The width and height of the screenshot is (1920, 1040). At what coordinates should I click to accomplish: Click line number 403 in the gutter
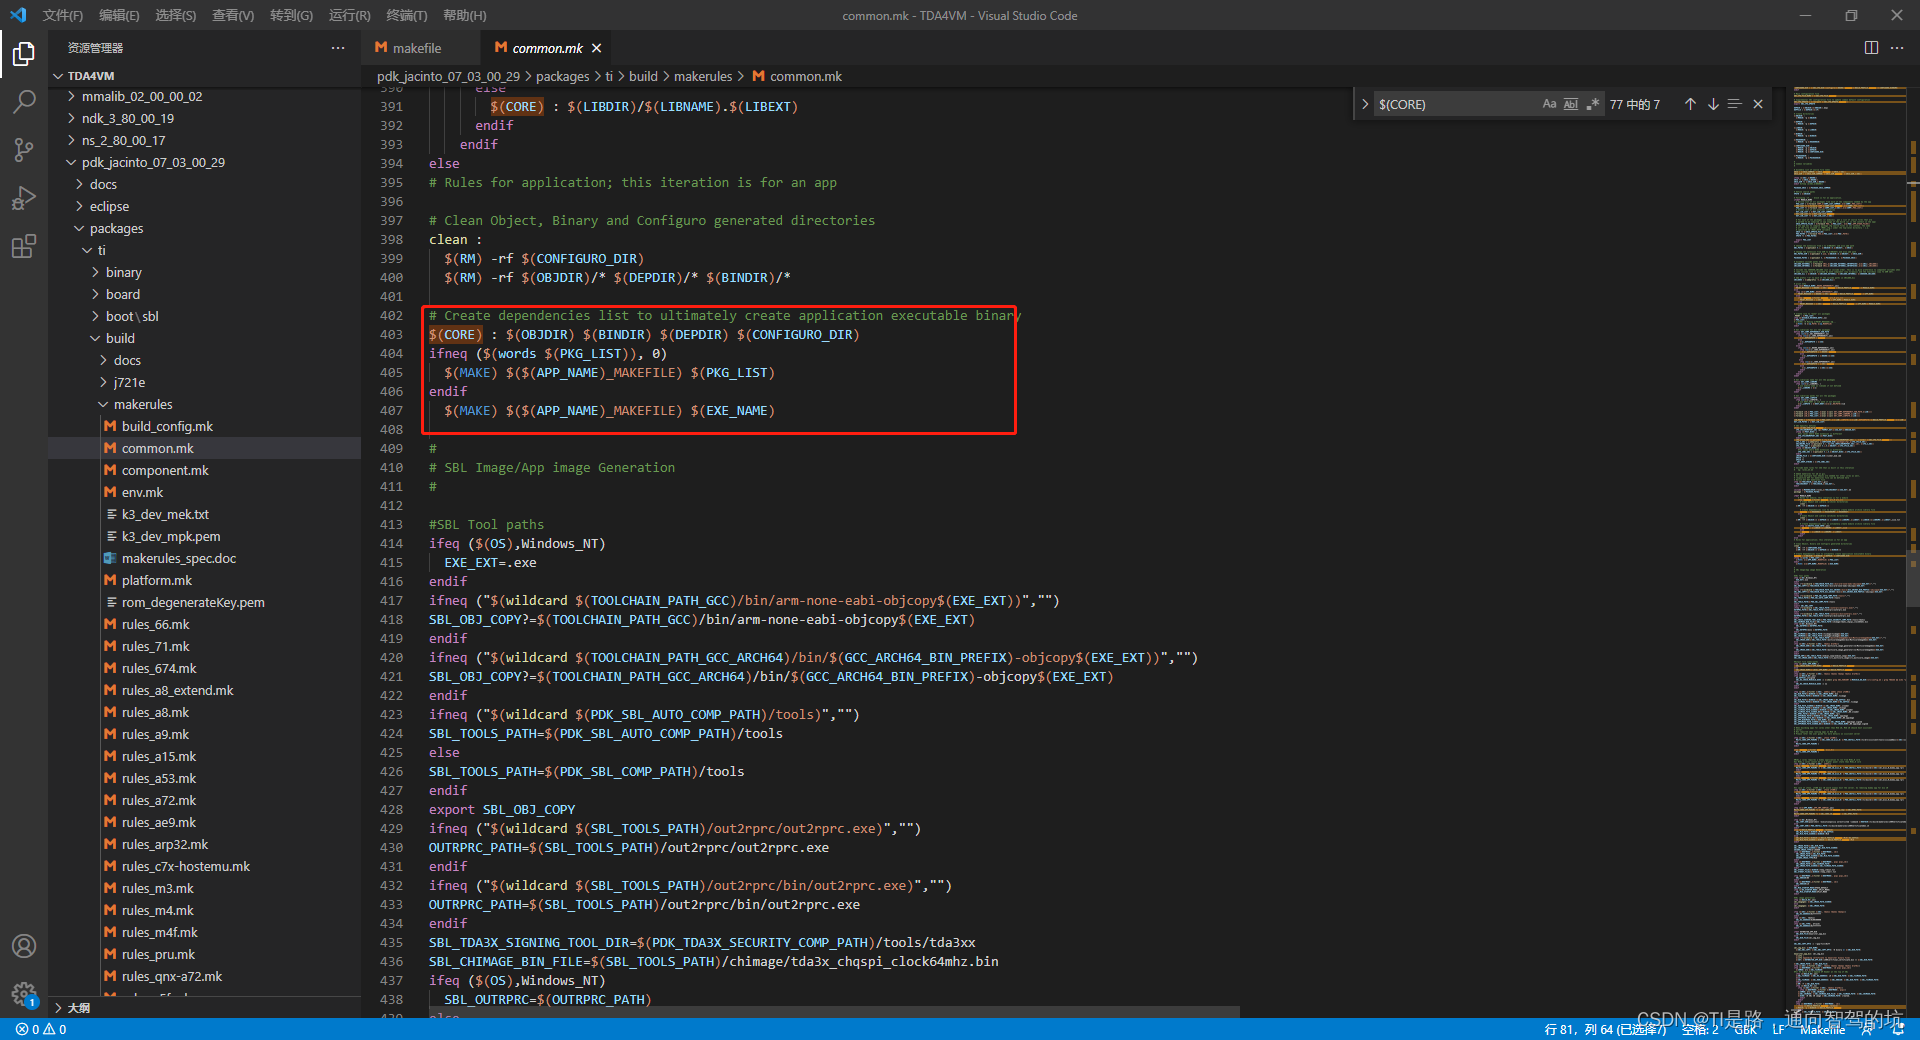pyautogui.click(x=391, y=335)
